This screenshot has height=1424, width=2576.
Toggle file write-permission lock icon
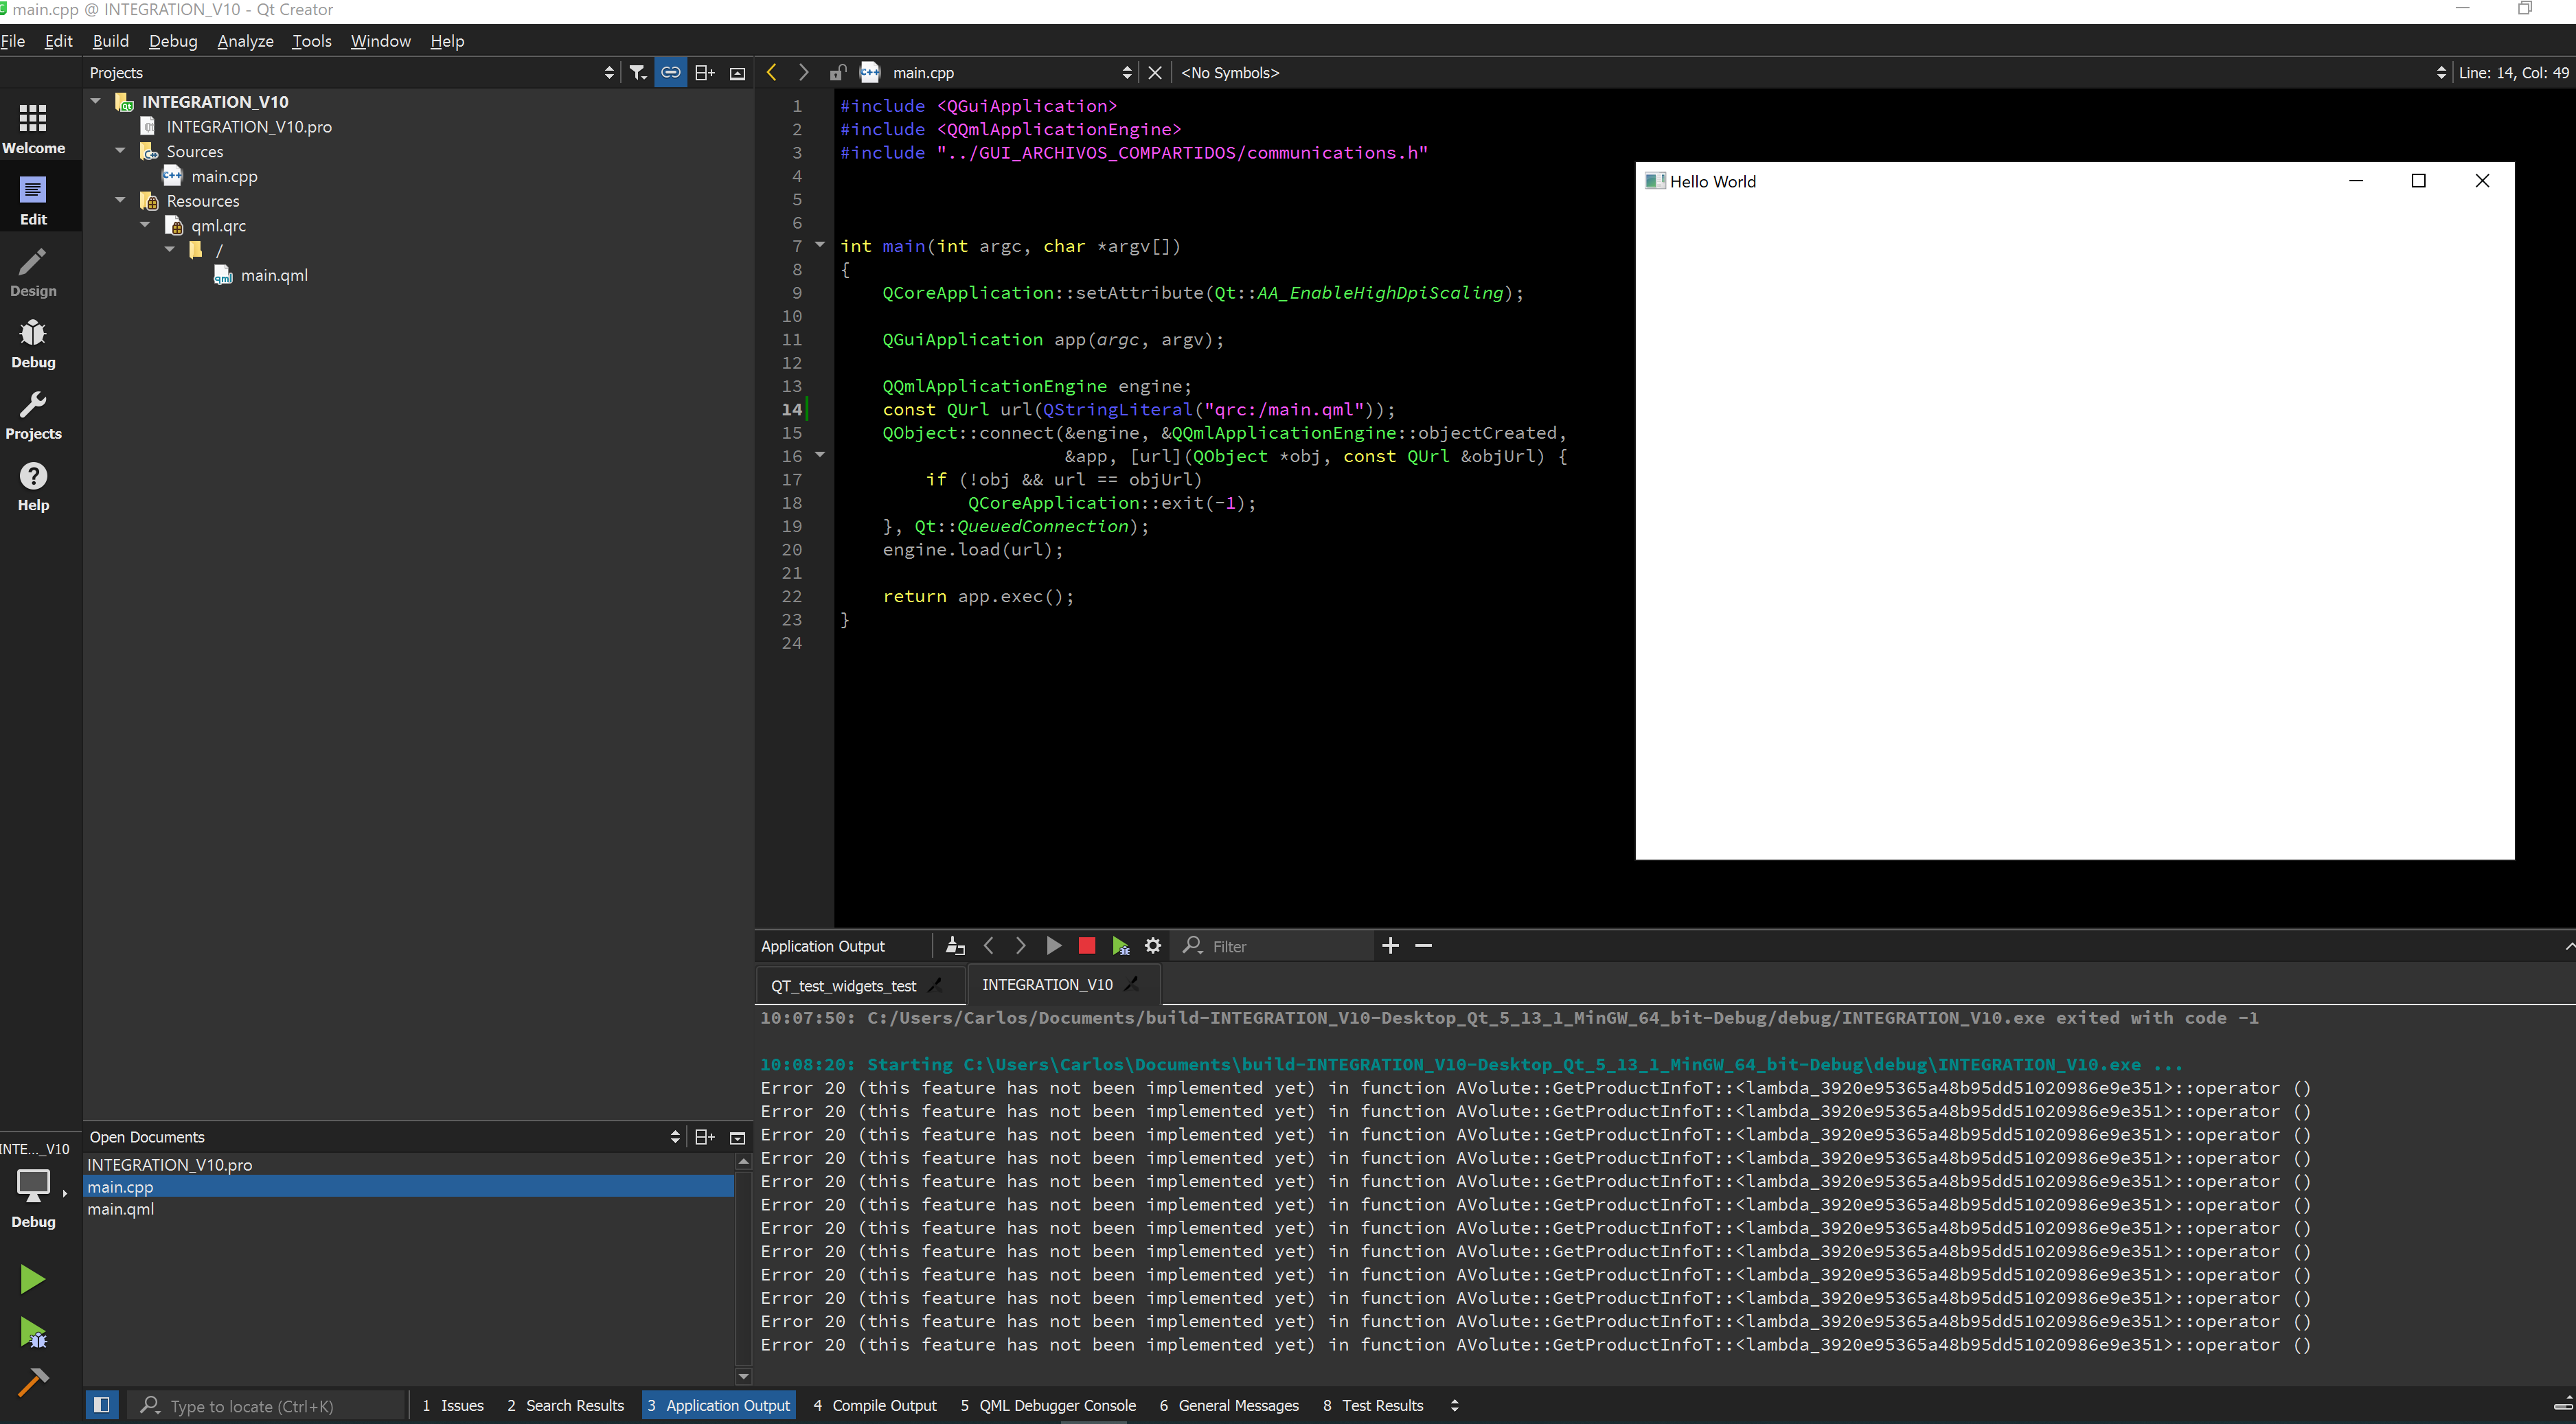pos(837,72)
